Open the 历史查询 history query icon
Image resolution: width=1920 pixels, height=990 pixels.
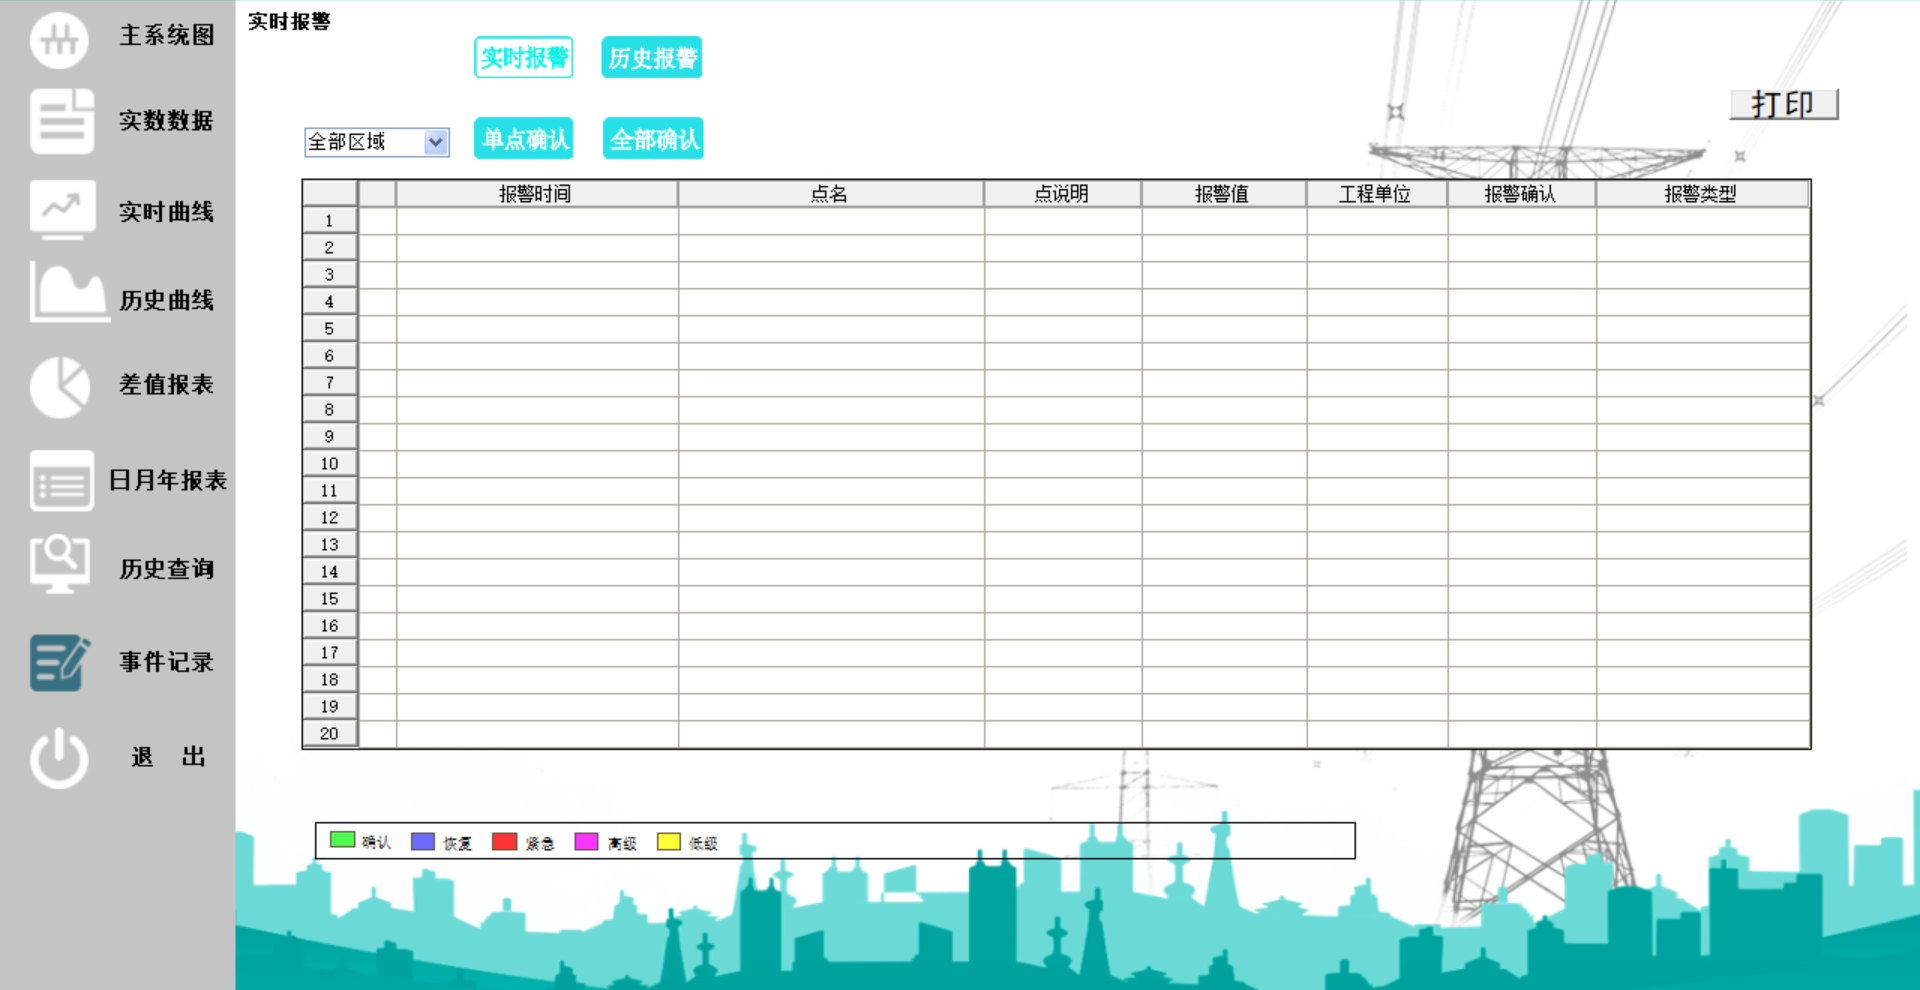[60, 564]
